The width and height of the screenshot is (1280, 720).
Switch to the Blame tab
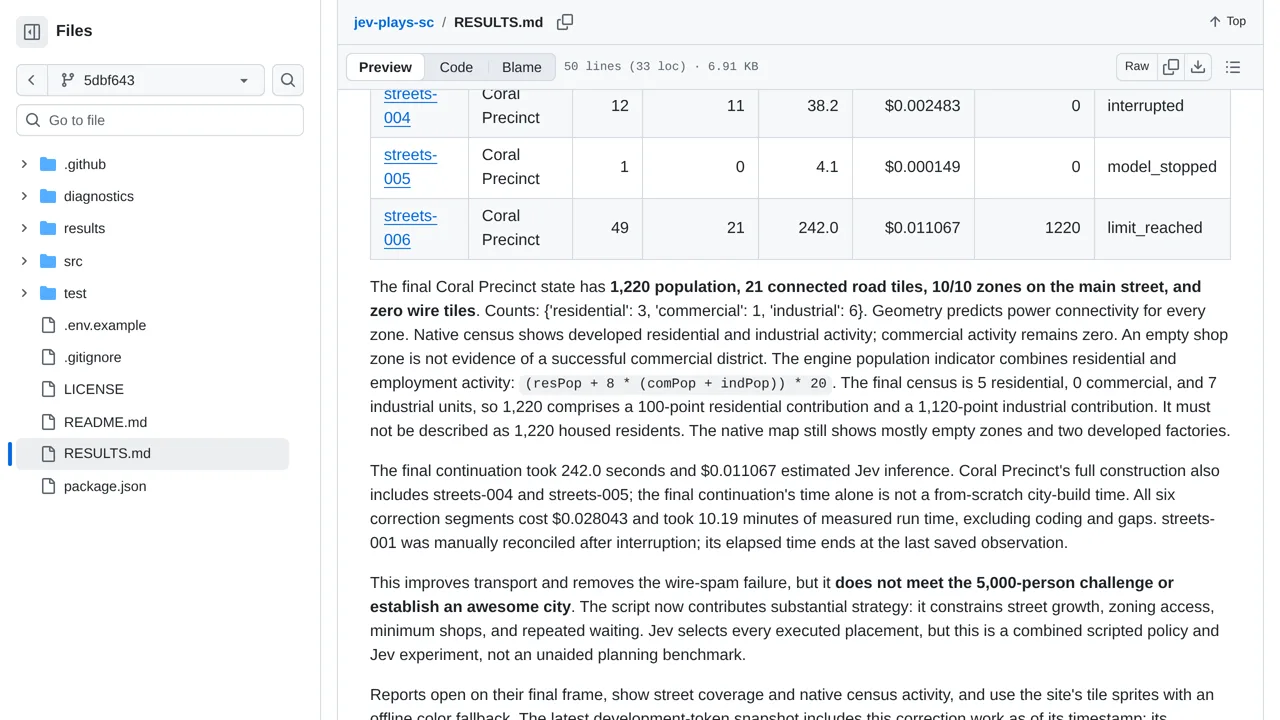tap(522, 67)
